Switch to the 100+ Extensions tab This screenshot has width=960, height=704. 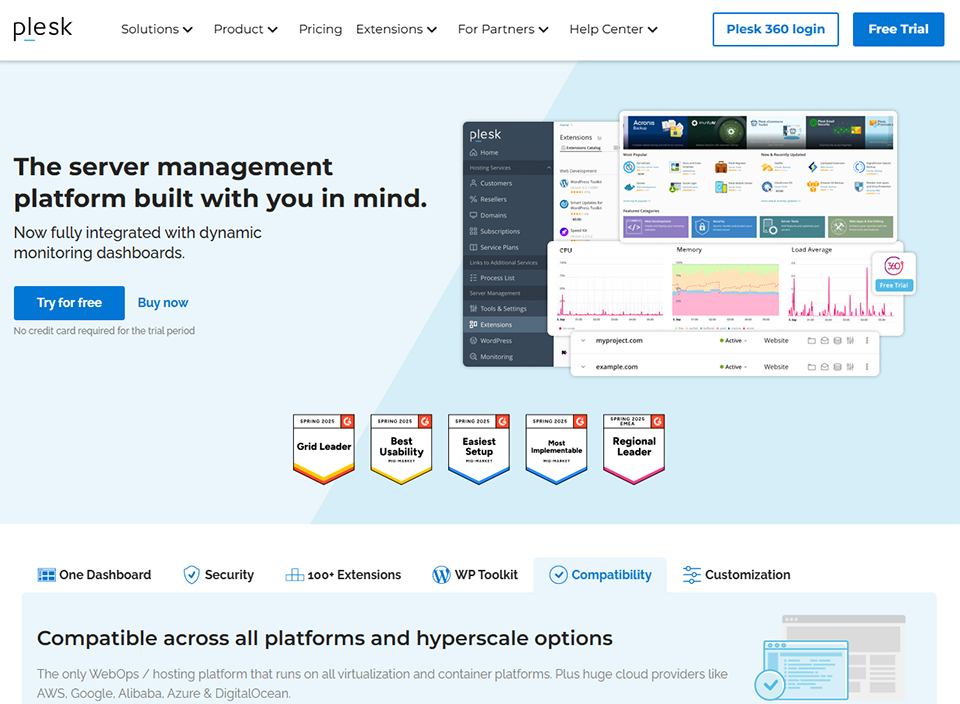[x=343, y=575]
